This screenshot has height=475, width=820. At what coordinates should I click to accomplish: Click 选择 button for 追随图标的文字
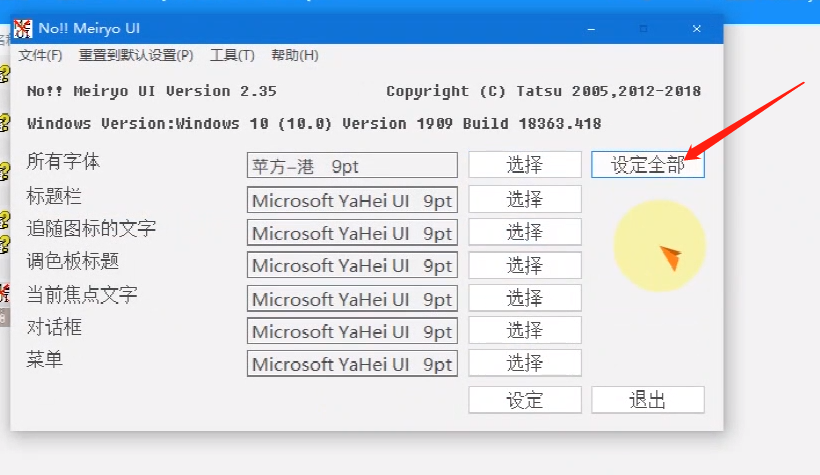click(x=525, y=232)
